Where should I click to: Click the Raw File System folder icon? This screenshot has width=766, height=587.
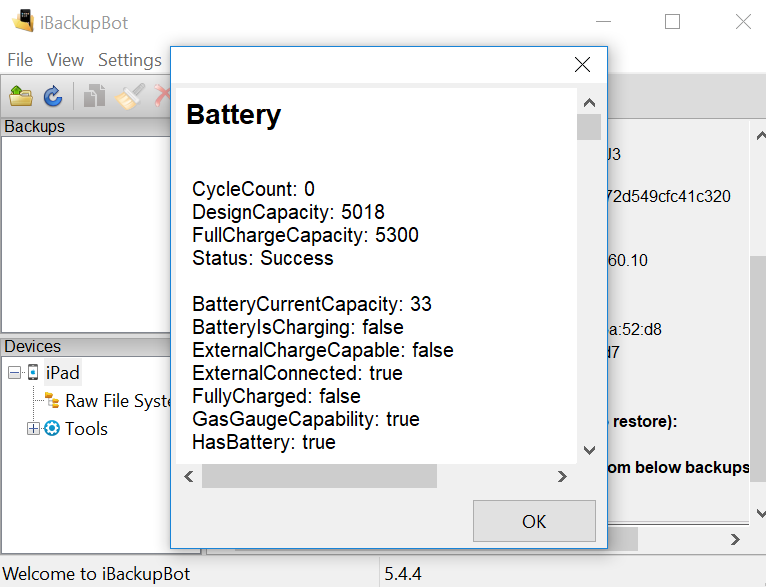[x=52, y=400]
